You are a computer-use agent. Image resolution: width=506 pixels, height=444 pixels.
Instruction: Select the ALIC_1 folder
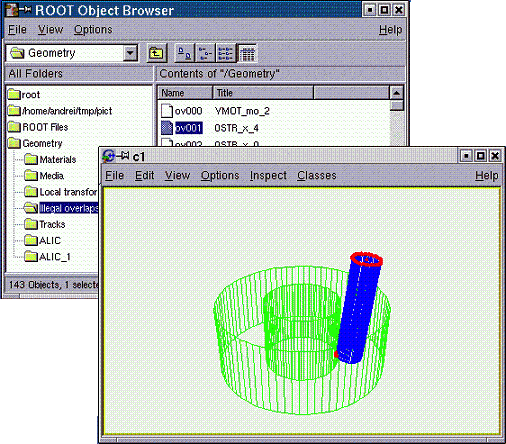click(x=47, y=256)
